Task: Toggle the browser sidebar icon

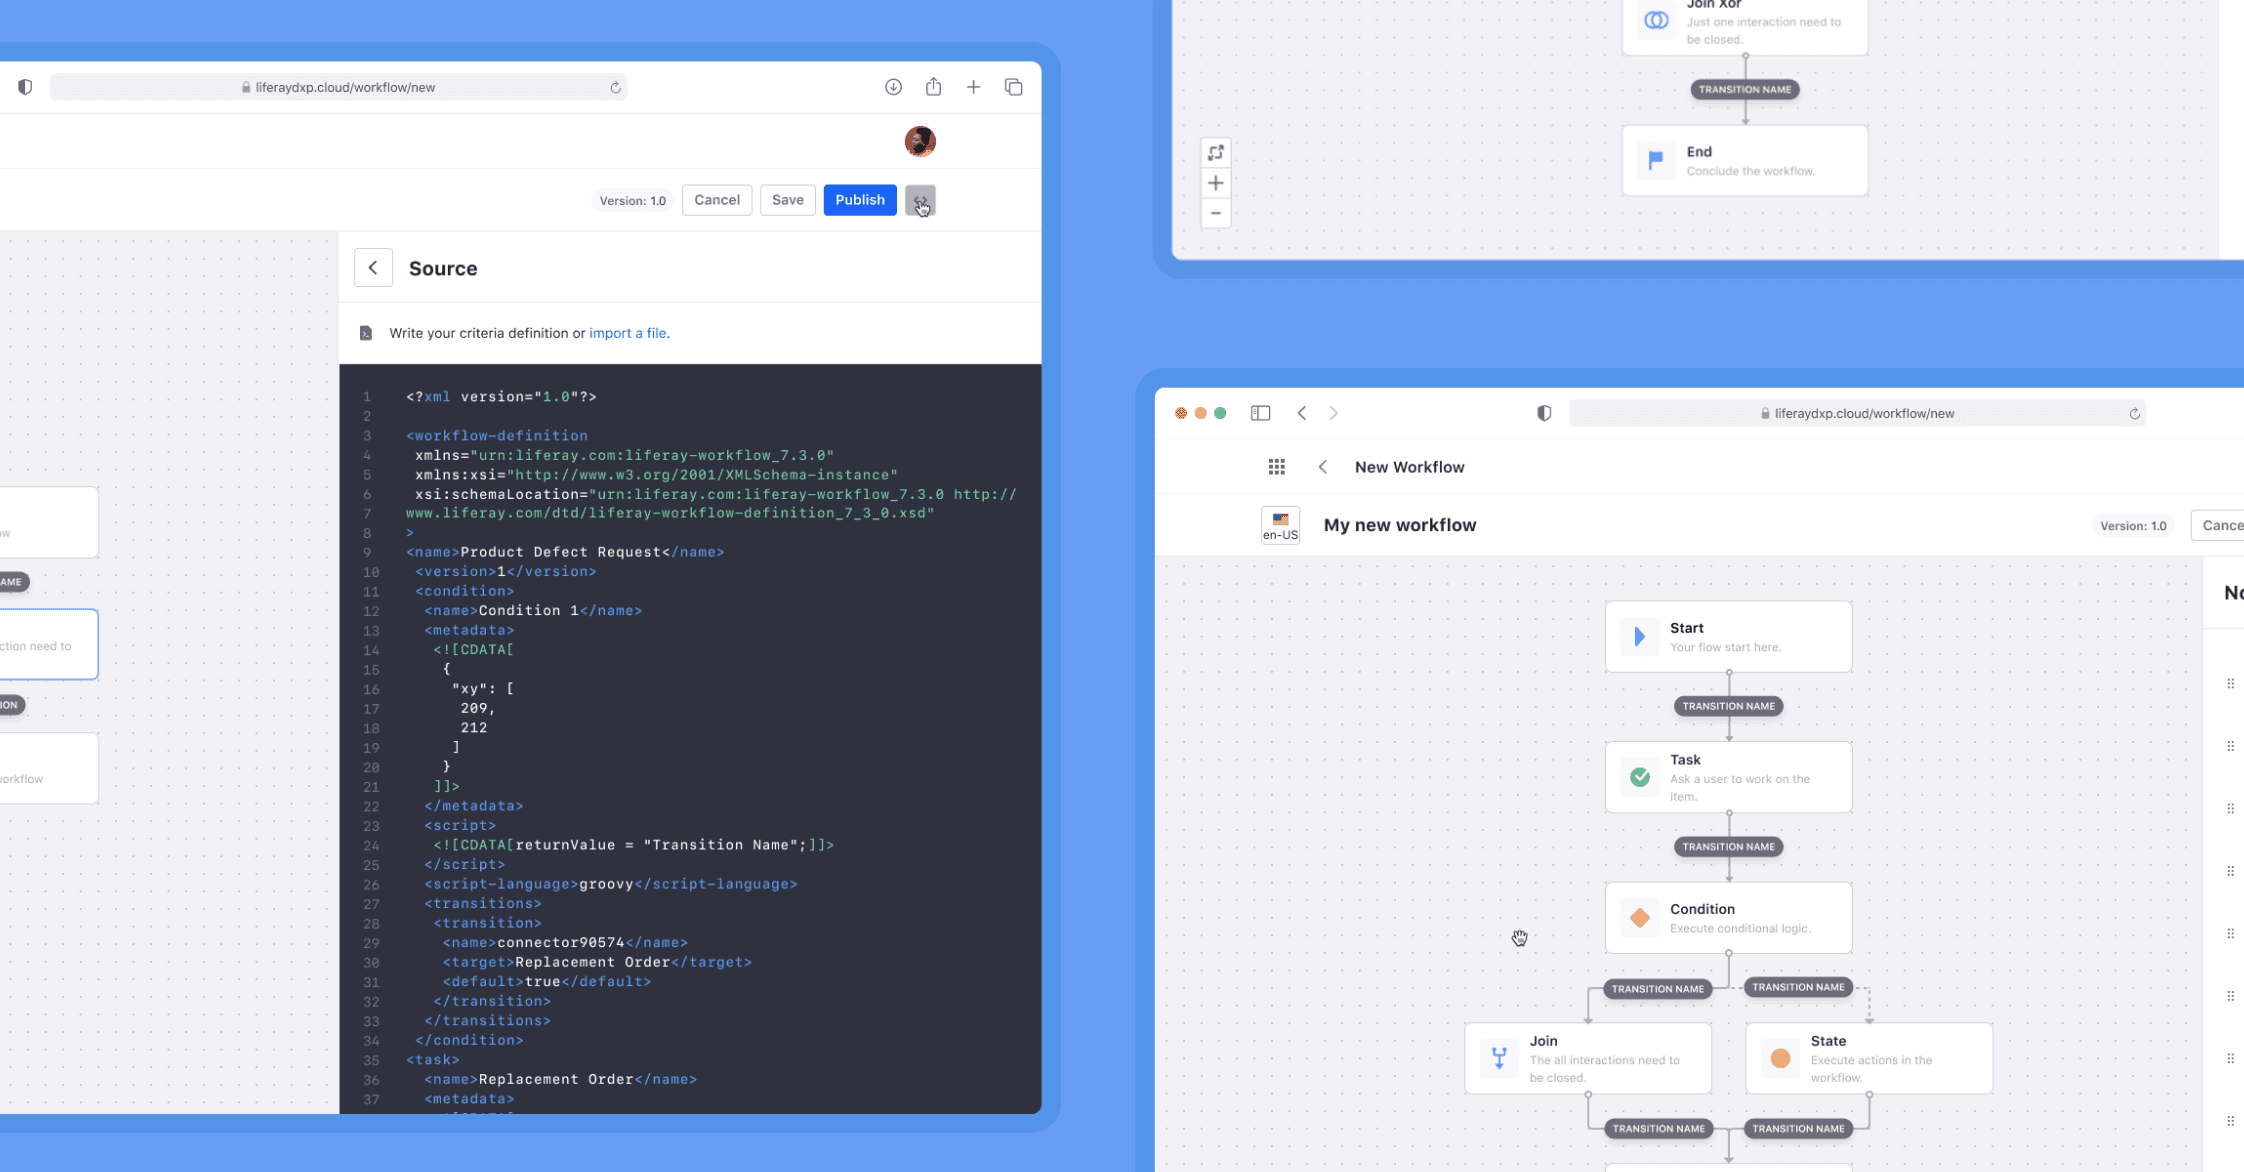Action: pos(1260,413)
